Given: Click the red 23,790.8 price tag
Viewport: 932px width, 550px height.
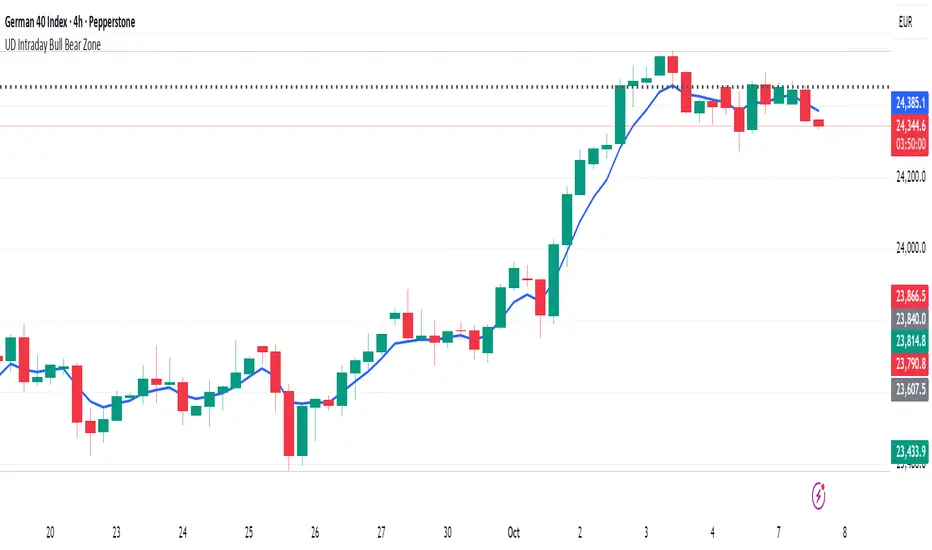Looking at the screenshot, I should pyautogui.click(x=909, y=361).
